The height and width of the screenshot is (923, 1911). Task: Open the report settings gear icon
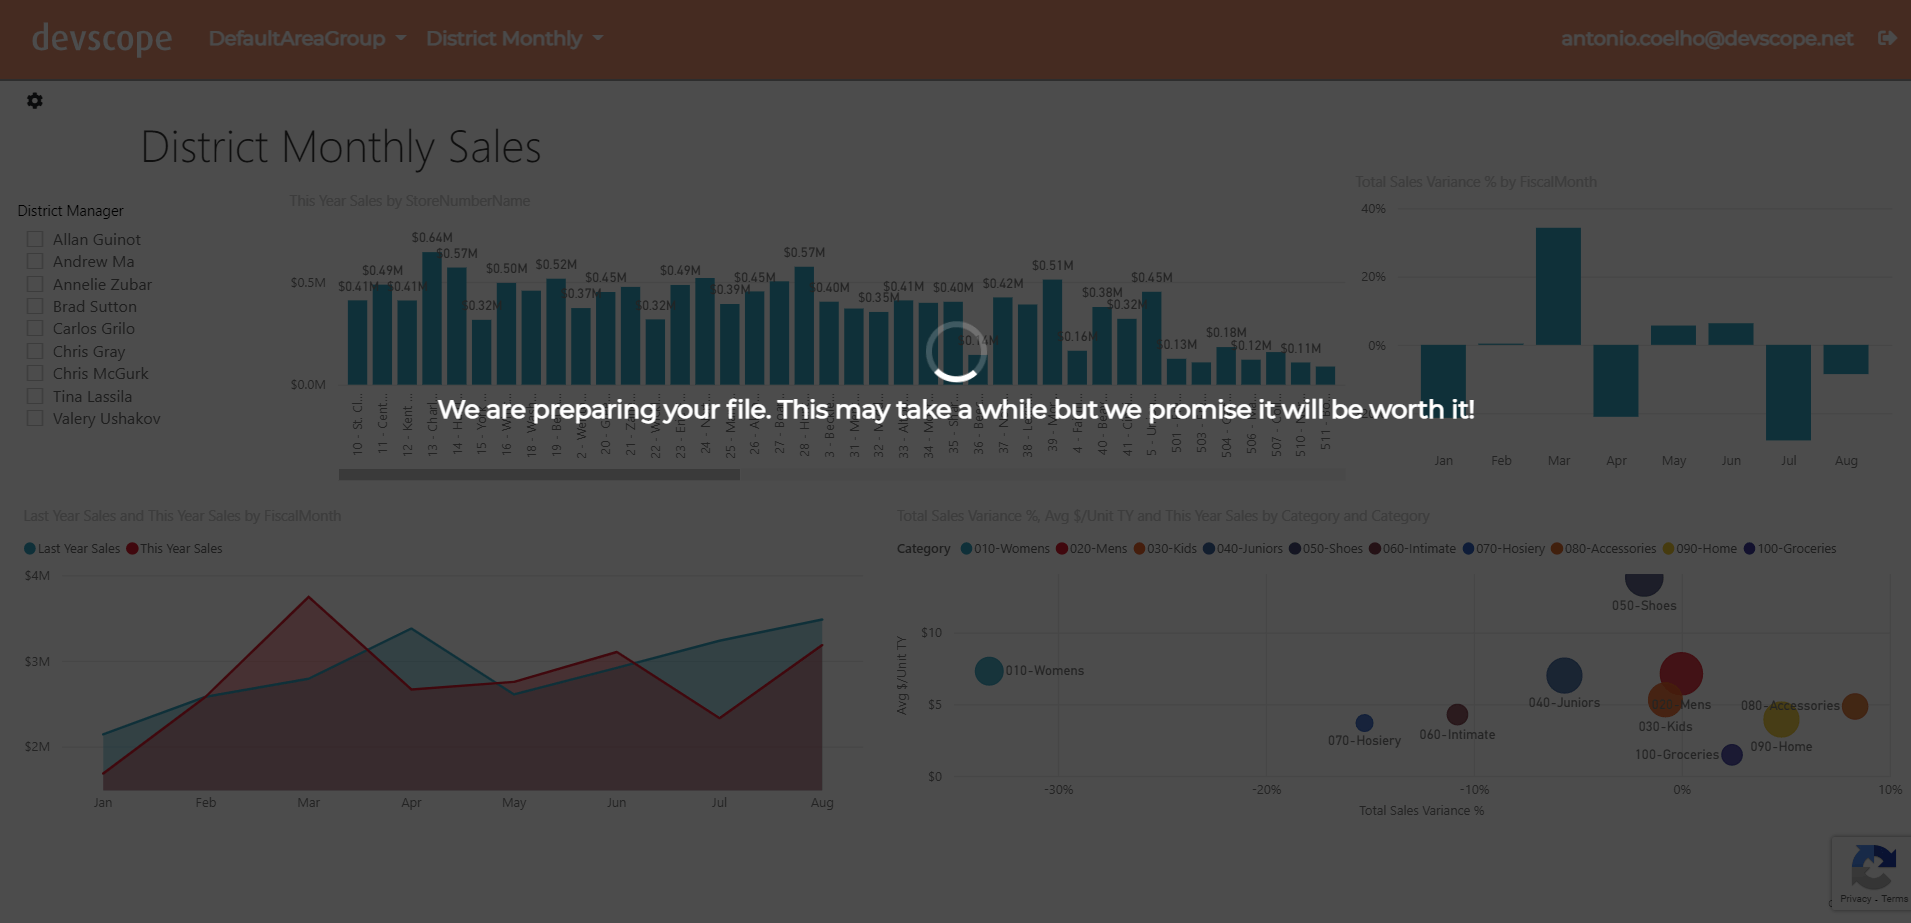coord(34,100)
